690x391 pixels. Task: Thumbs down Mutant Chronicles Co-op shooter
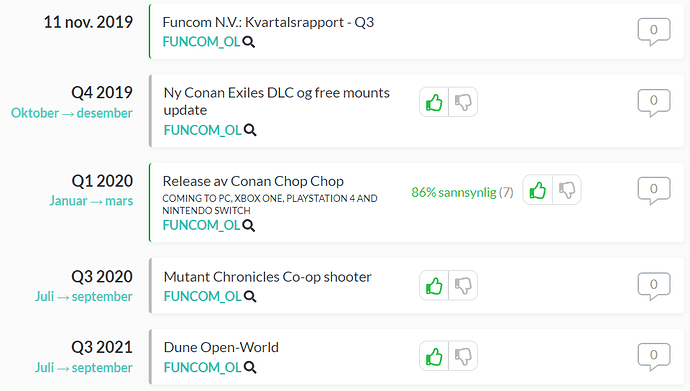463,285
